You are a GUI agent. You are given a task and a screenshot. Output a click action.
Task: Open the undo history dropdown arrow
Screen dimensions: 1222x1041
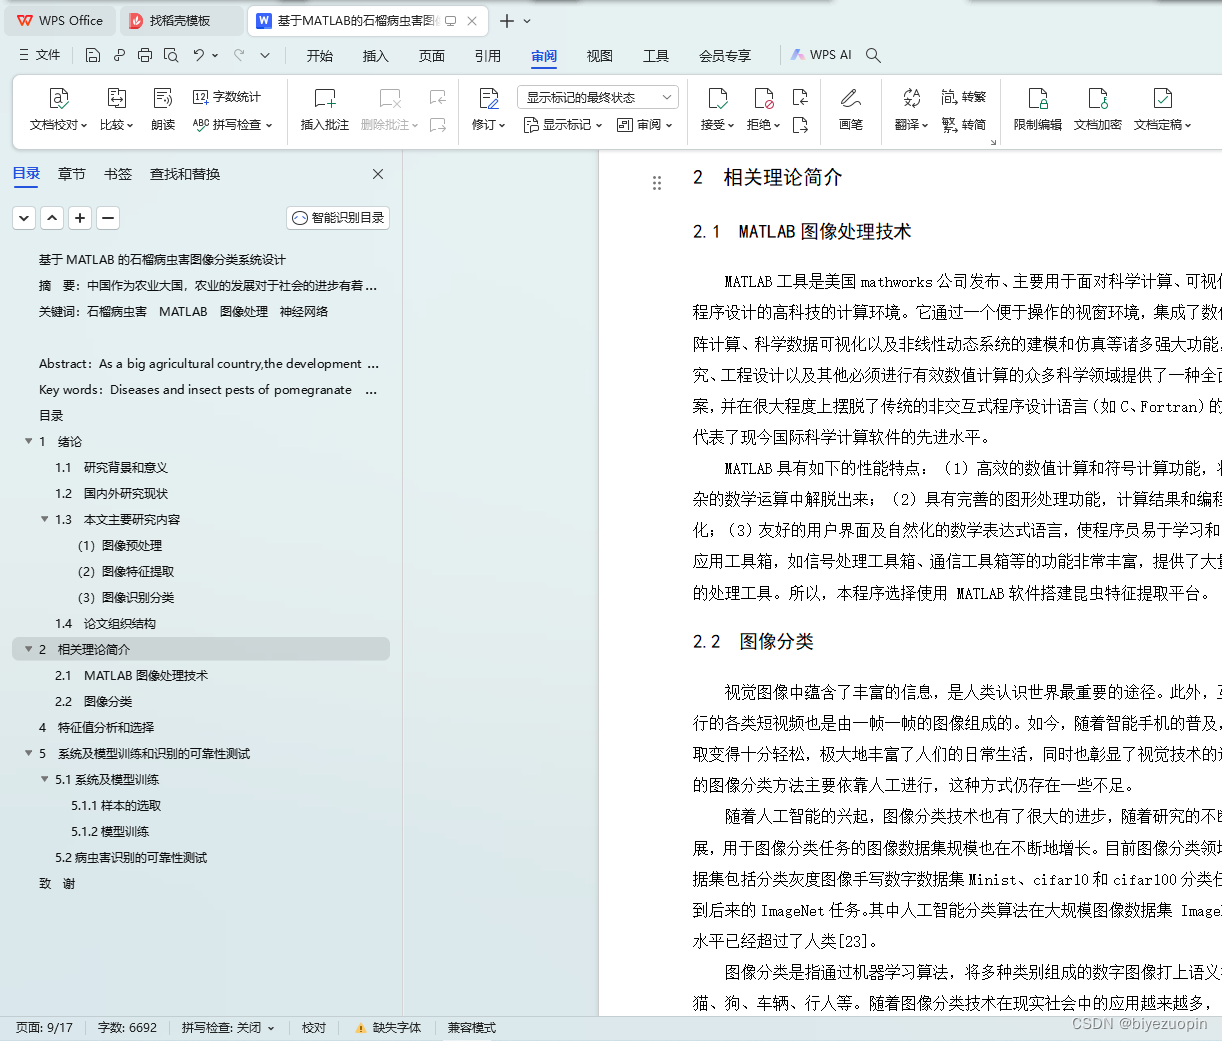[x=215, y=55]
